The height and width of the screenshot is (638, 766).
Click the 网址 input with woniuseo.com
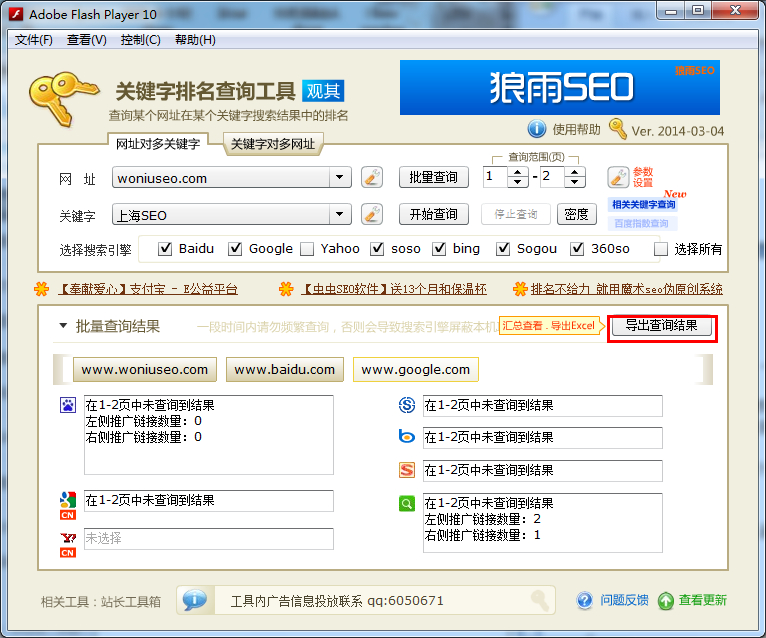pyautogui.click(x=221, y=178)
